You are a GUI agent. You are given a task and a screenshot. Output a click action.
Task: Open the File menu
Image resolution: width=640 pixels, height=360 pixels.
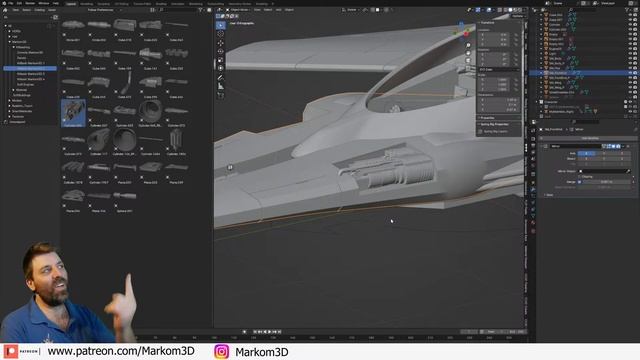point(11,3)
